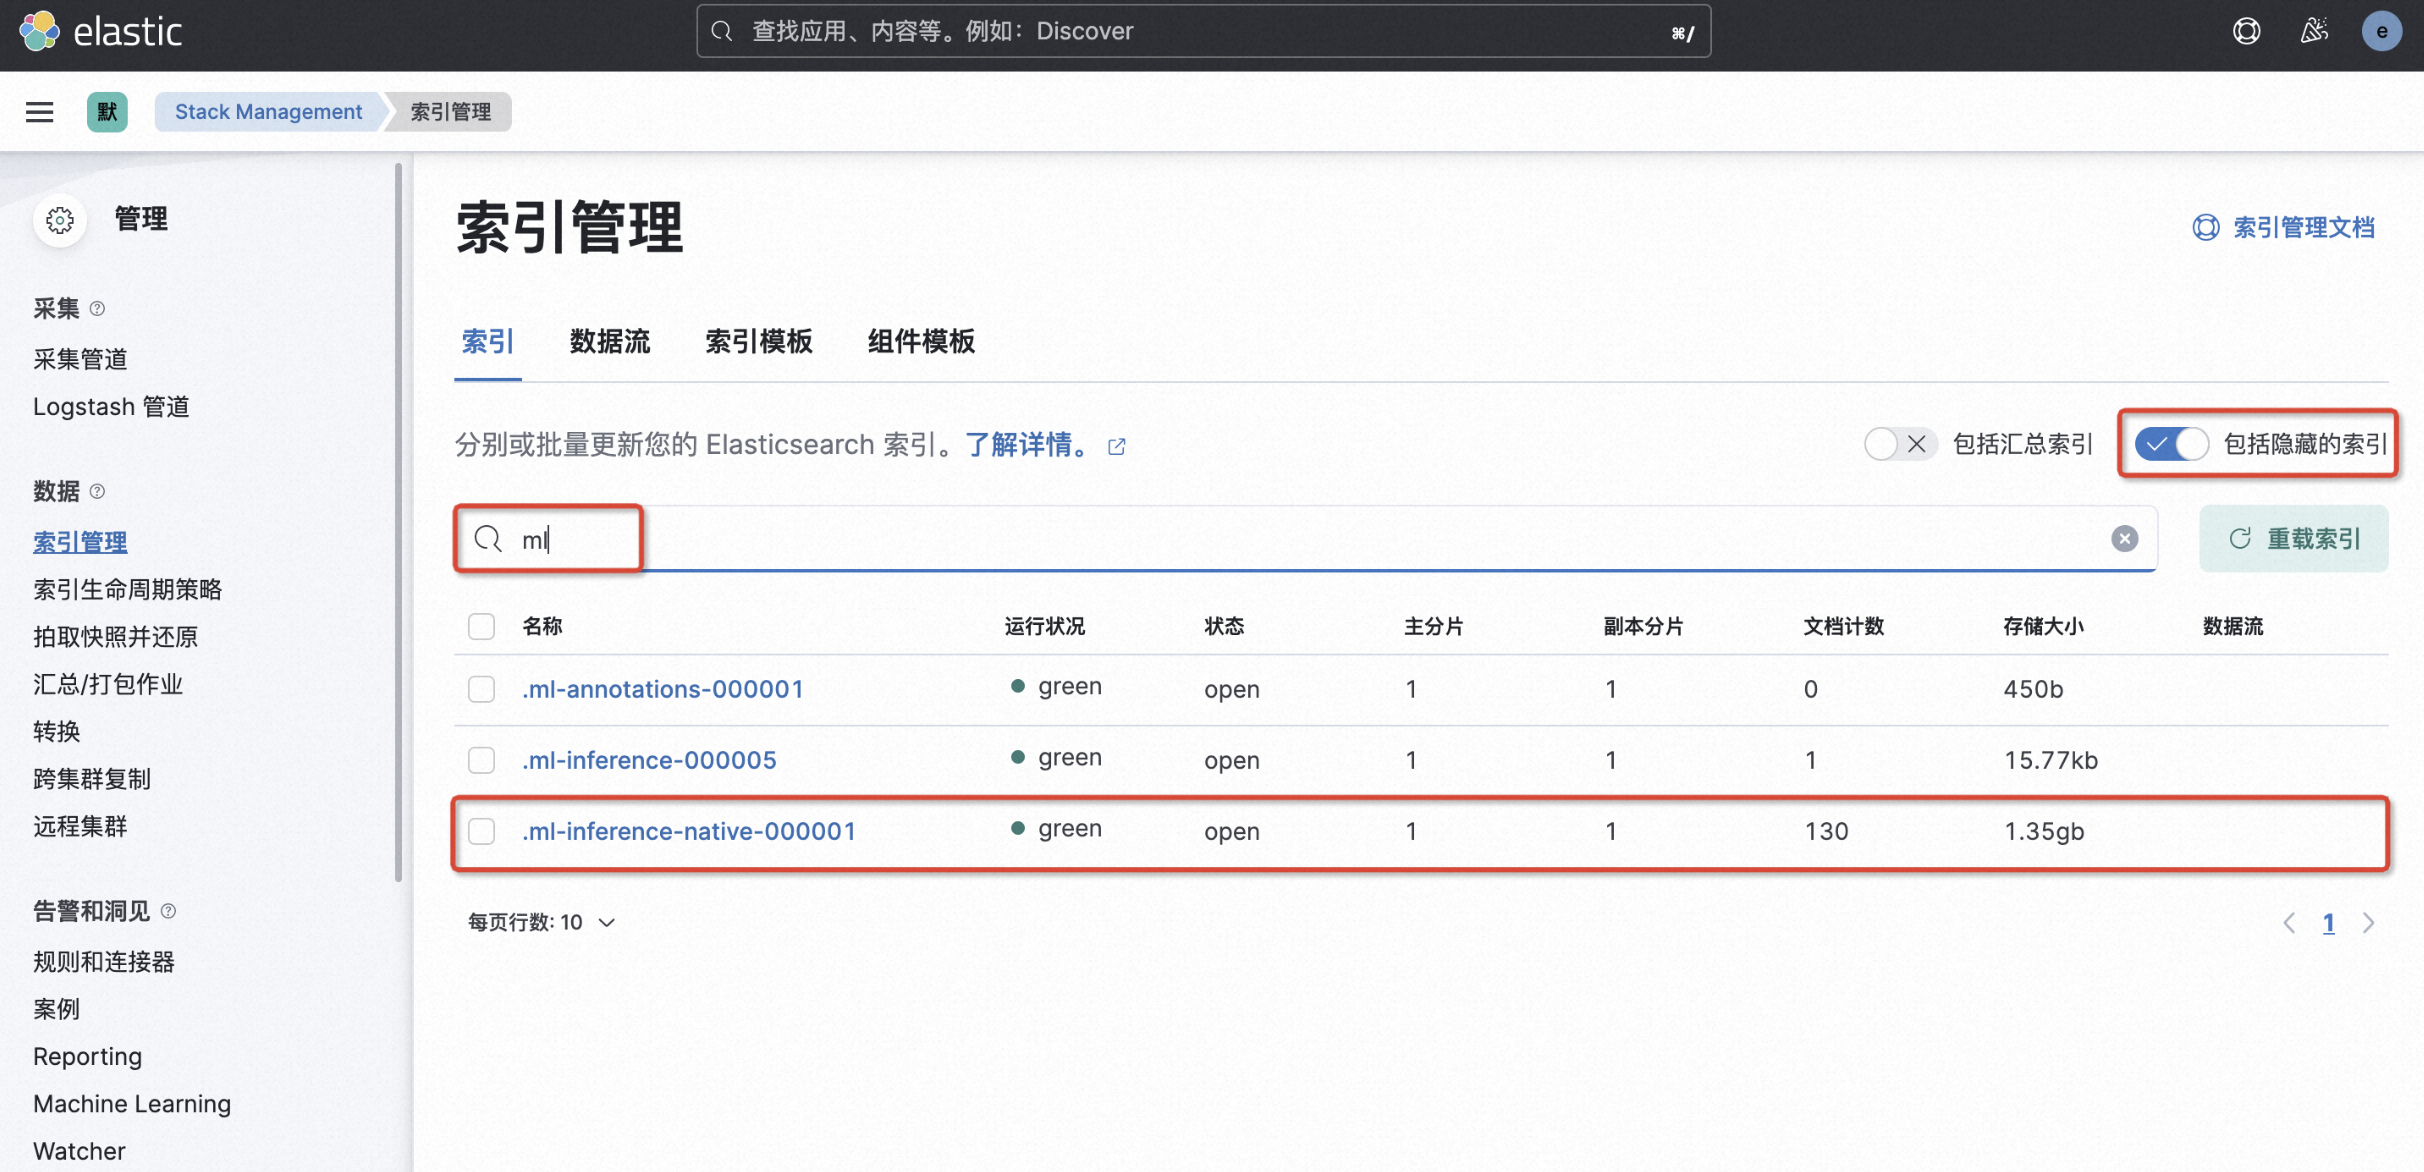
Task: Open Reporting in sidebar
Action: 88,1057
